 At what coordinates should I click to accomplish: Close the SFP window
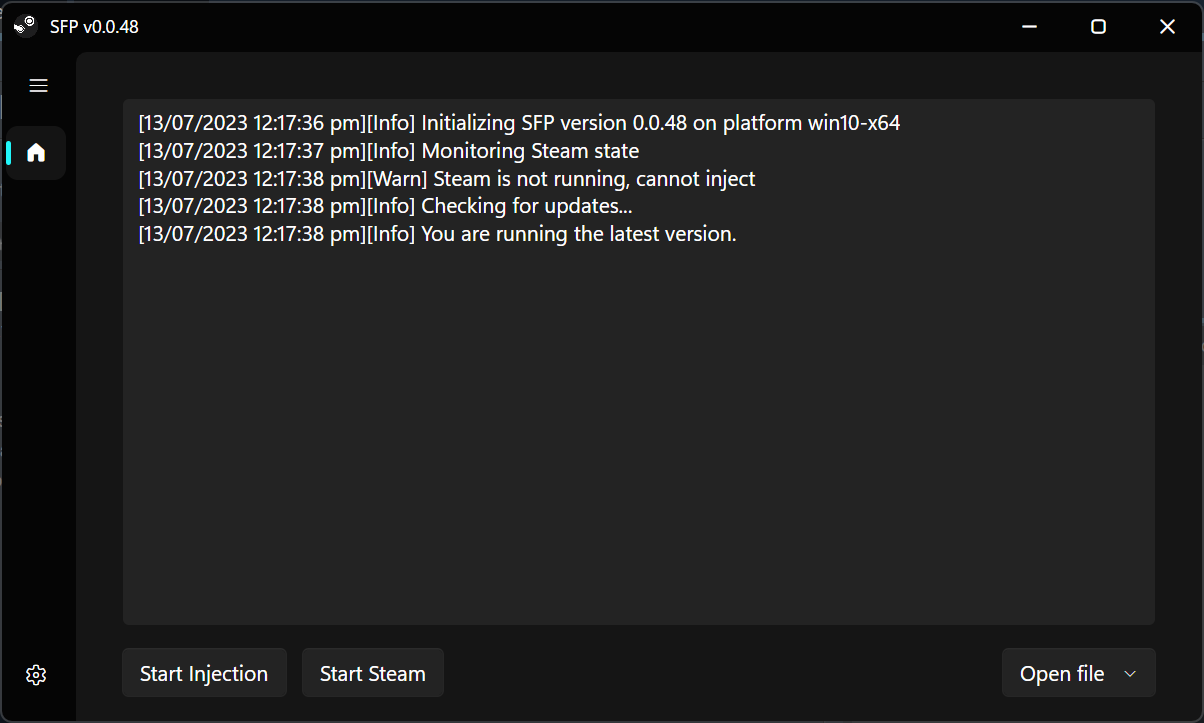[1167, 27]
